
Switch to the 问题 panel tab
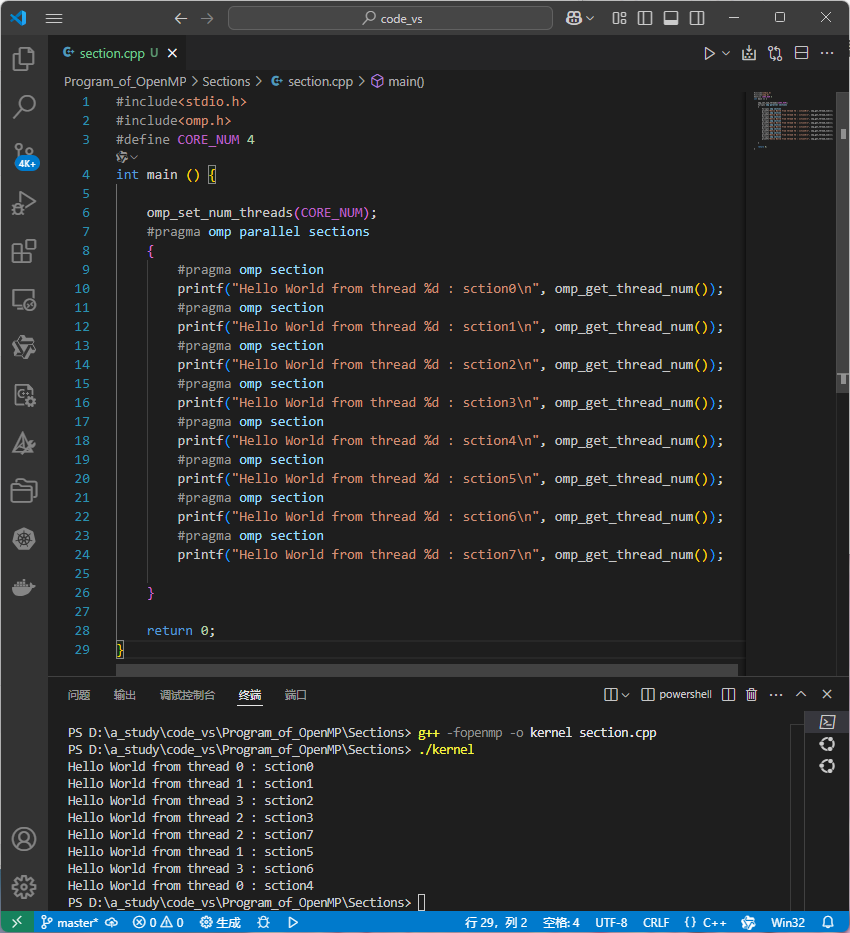point(79,695)
